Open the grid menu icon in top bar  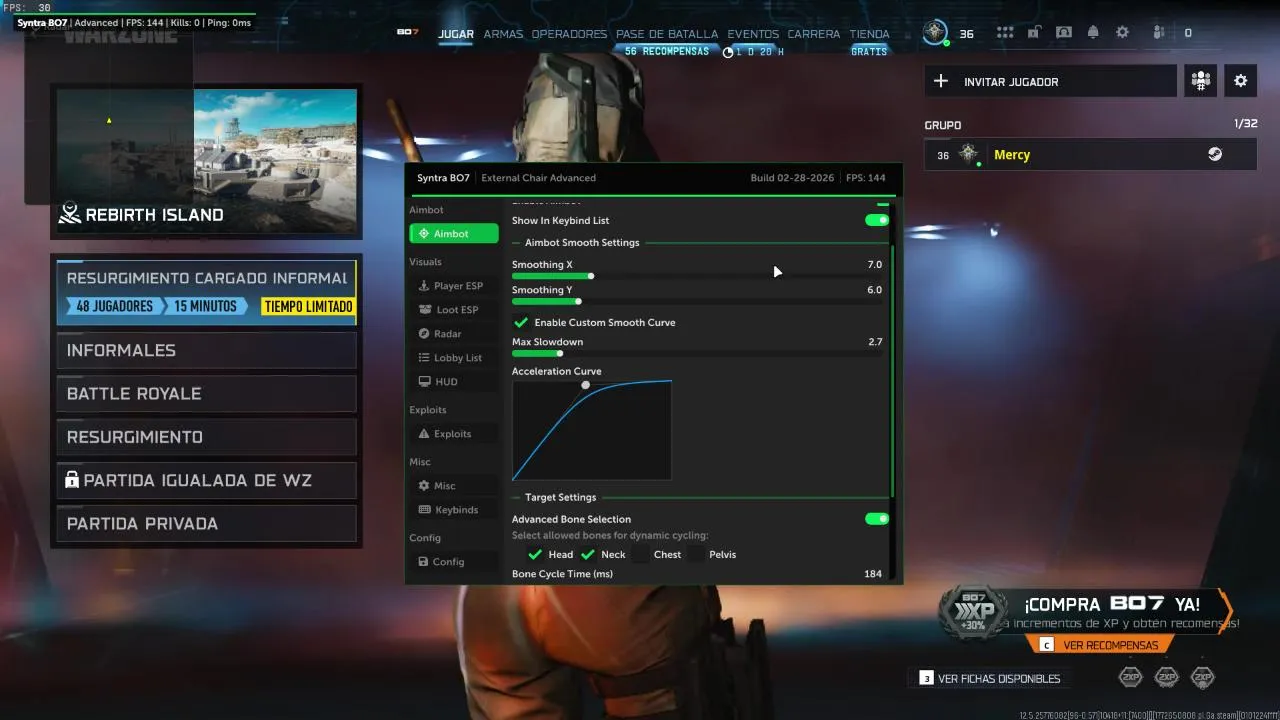tap(1005, 33)
